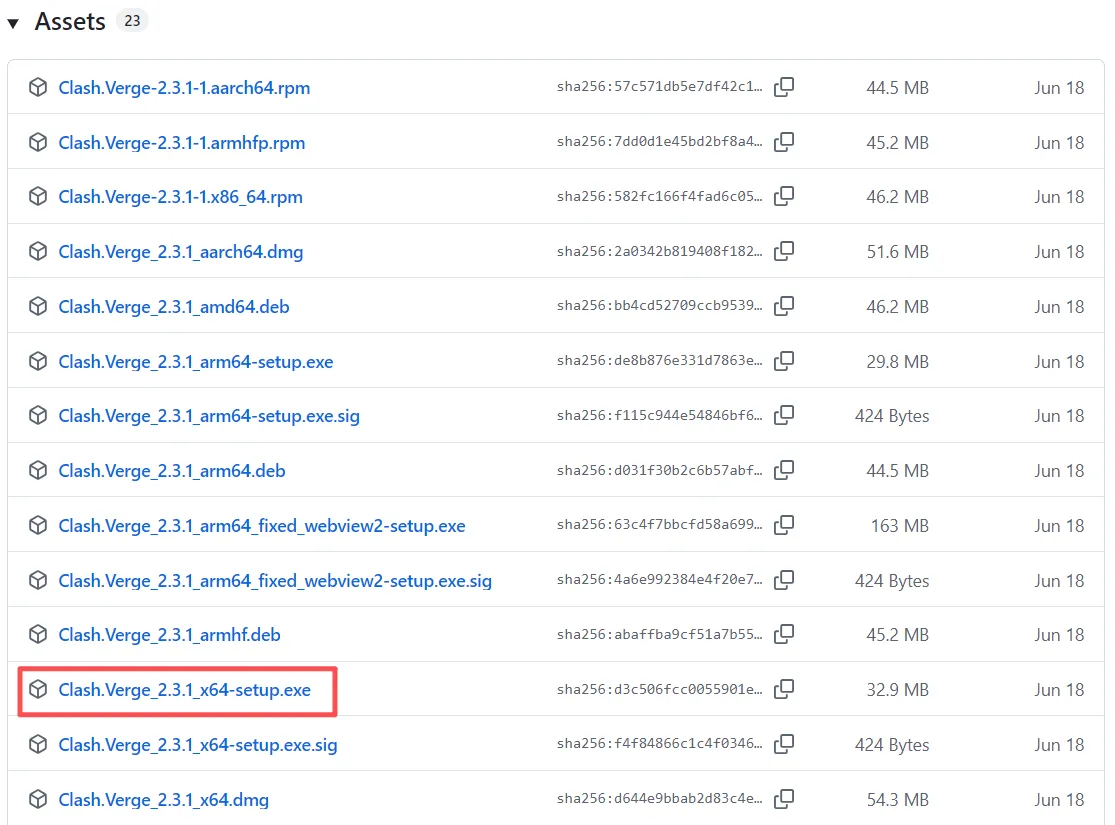Copy sha256 hash for armhfp.rpm file
1115x825 pixels.
(x=785, y=142)
